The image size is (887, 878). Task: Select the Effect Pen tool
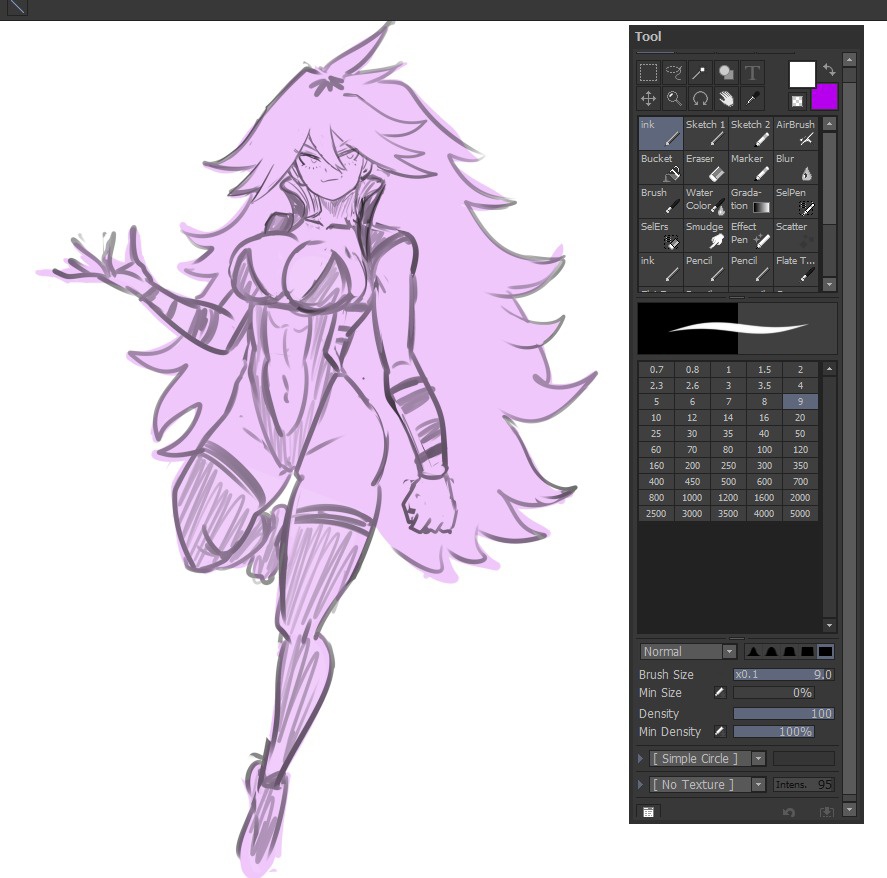click(x=751, y=235)
